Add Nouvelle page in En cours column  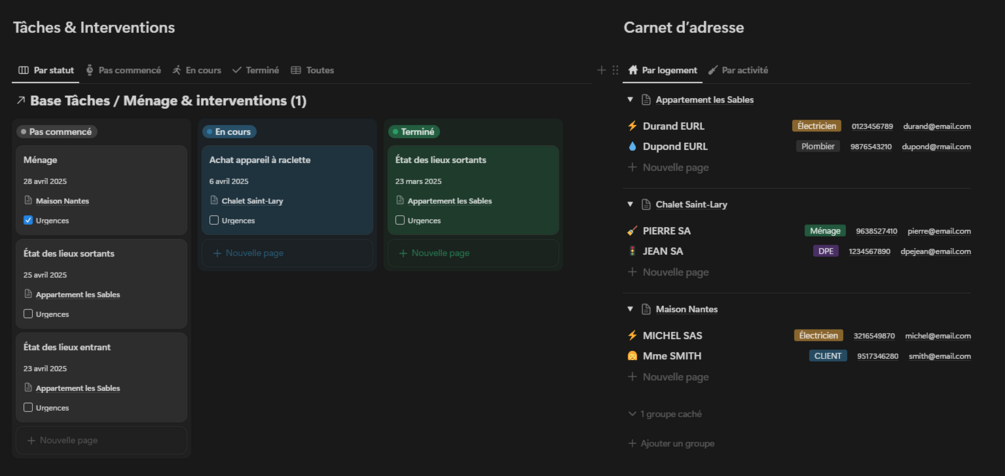tap(248, 253)
